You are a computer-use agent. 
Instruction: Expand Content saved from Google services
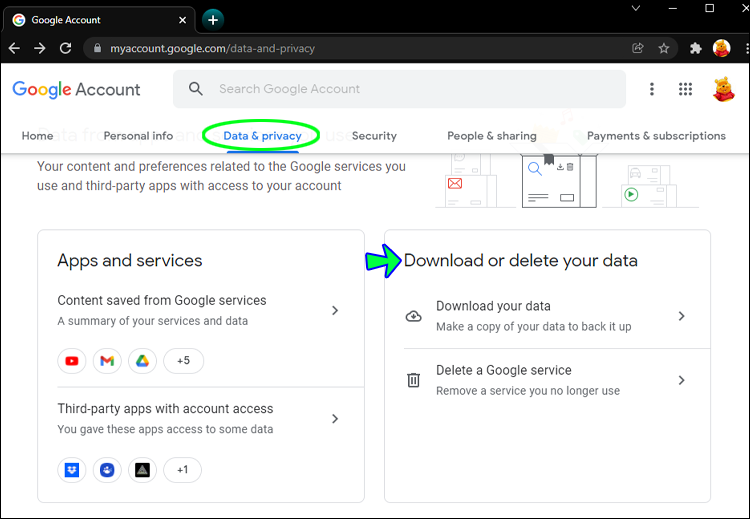[x=335, y=310]
